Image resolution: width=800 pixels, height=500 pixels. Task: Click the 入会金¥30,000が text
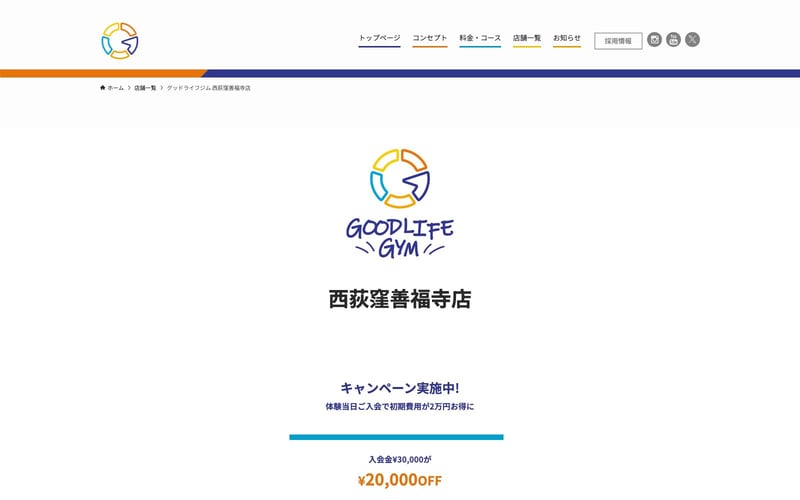point(400,460)
